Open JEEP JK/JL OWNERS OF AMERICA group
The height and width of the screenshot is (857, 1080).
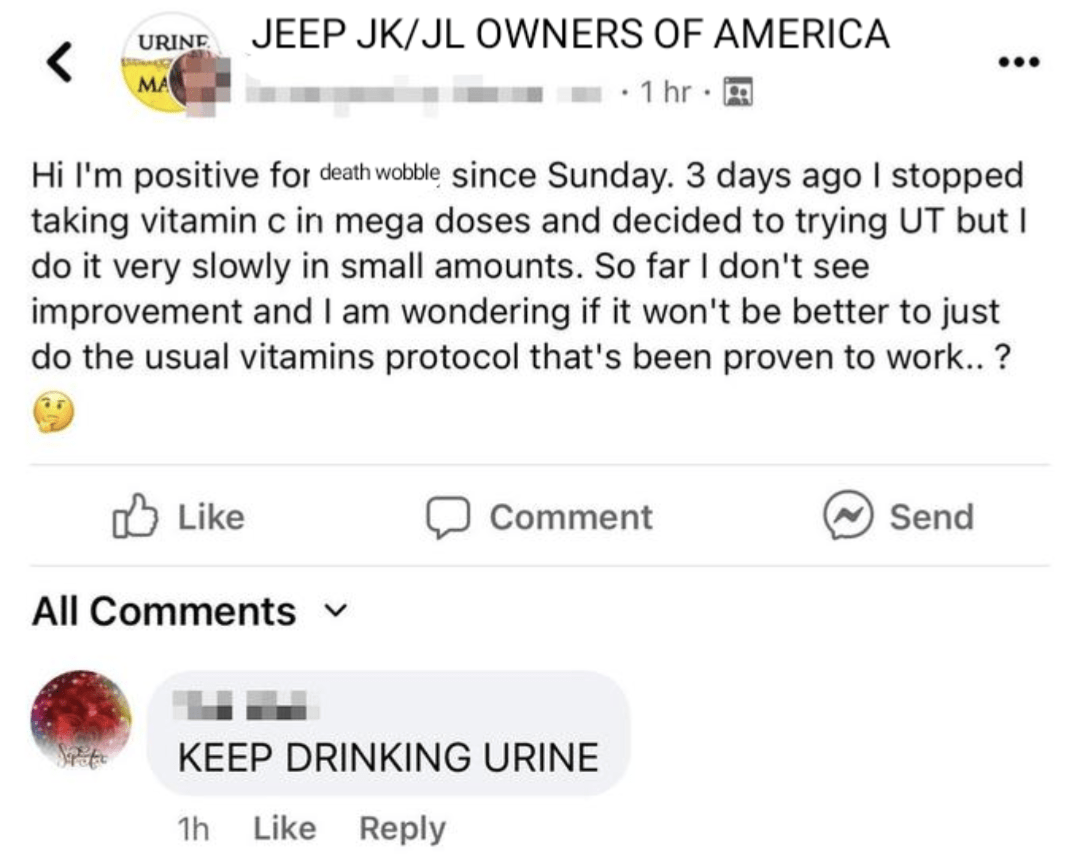pyautogui.click(x=570, y=34)
